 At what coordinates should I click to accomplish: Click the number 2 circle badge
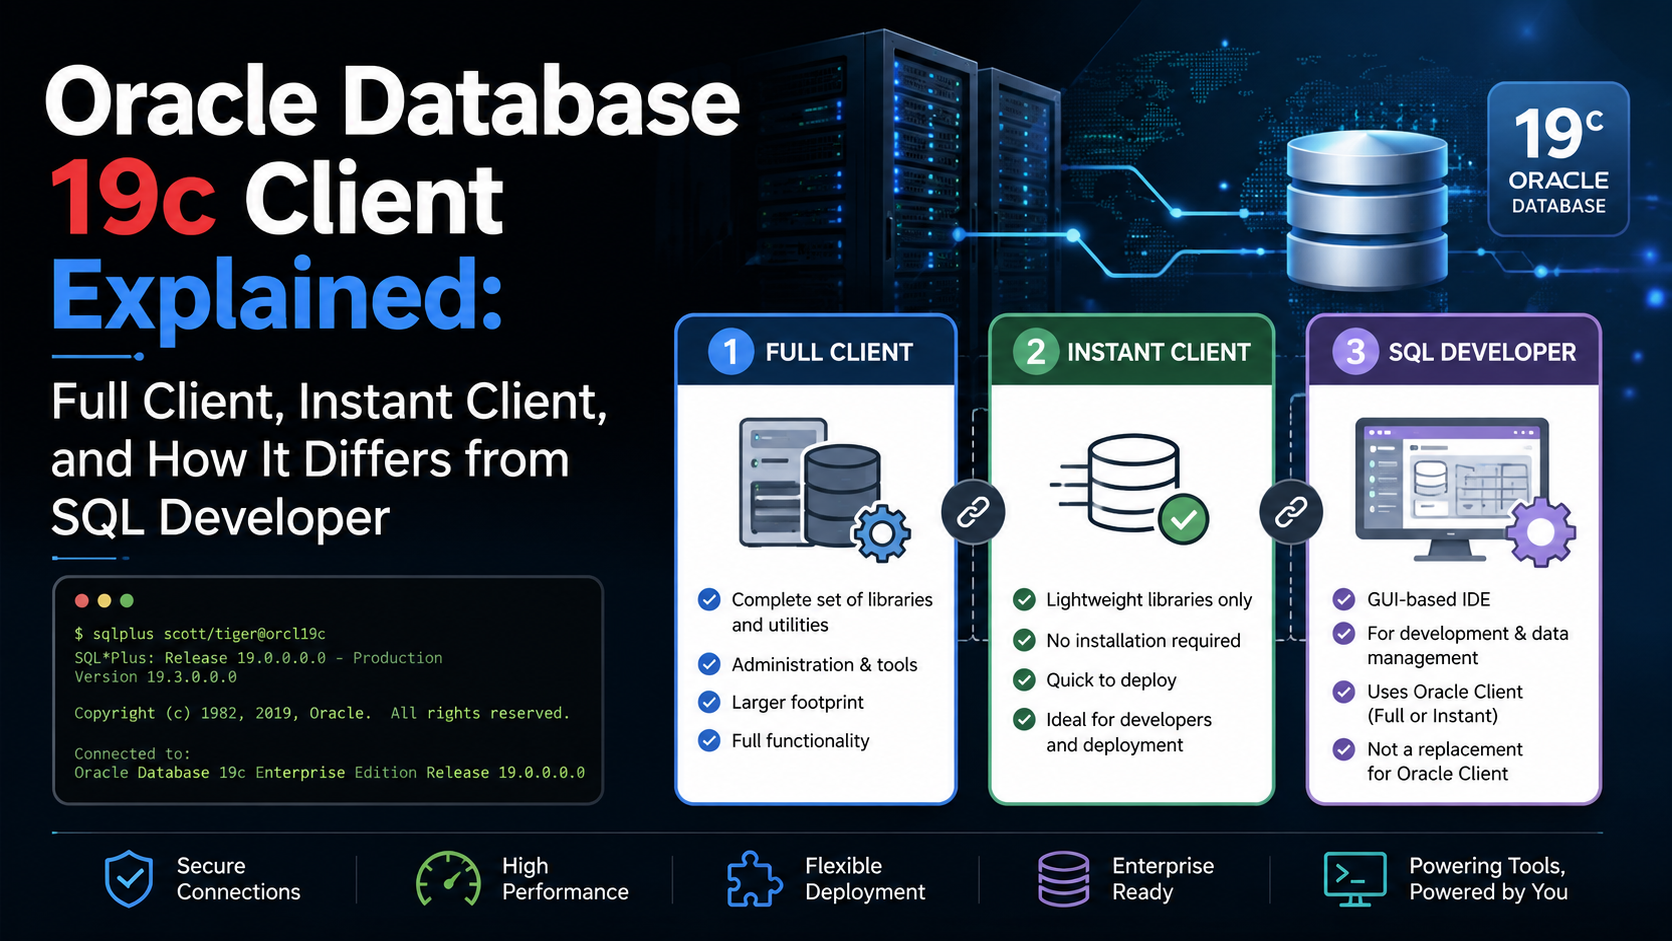coord(1036,352)
